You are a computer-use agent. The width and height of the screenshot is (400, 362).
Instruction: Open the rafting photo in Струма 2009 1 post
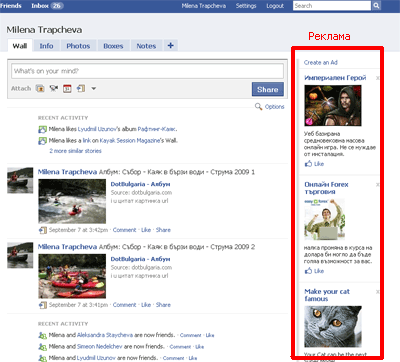coord(72,201)
